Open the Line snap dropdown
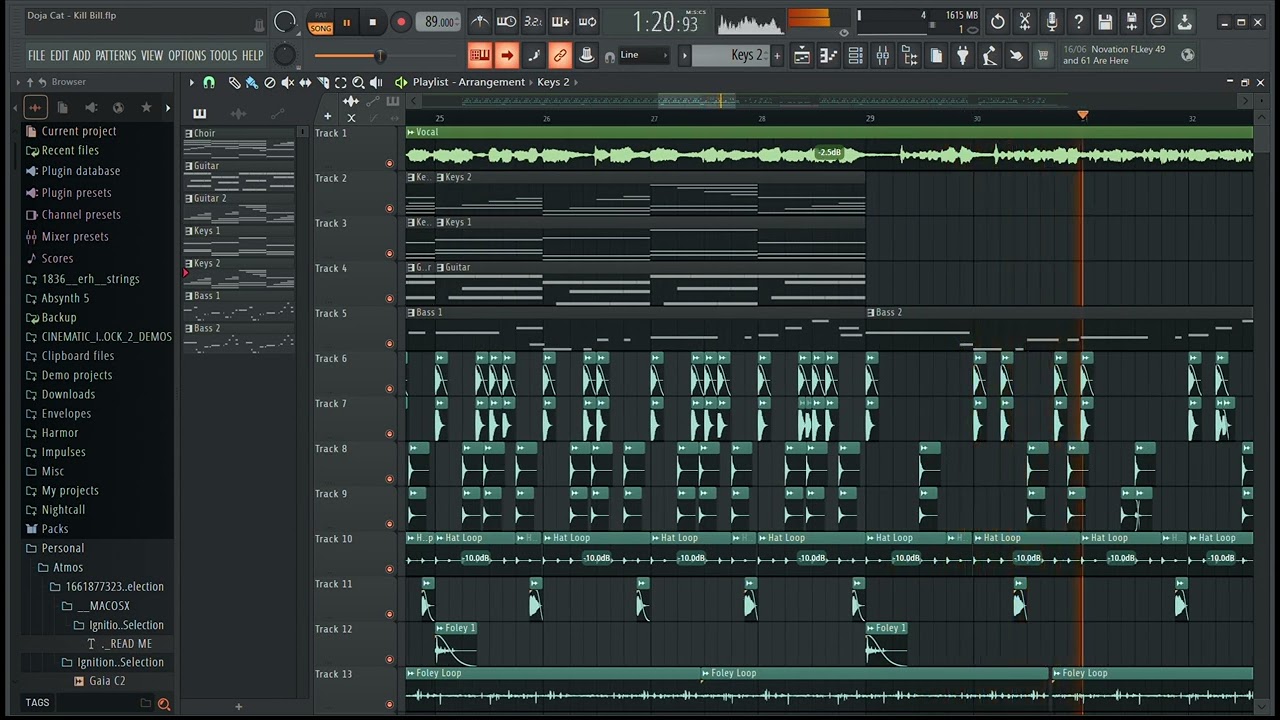Image resolution: width=1280 pixels, height=720 pixels. [643, 55]
